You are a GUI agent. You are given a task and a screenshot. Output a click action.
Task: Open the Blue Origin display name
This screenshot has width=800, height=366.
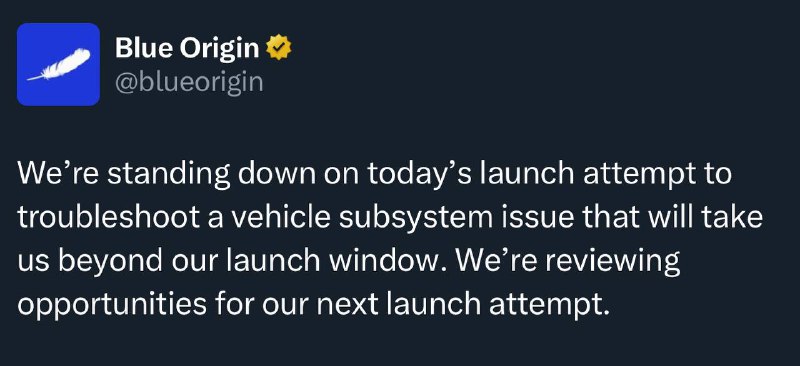click(187, 48)
